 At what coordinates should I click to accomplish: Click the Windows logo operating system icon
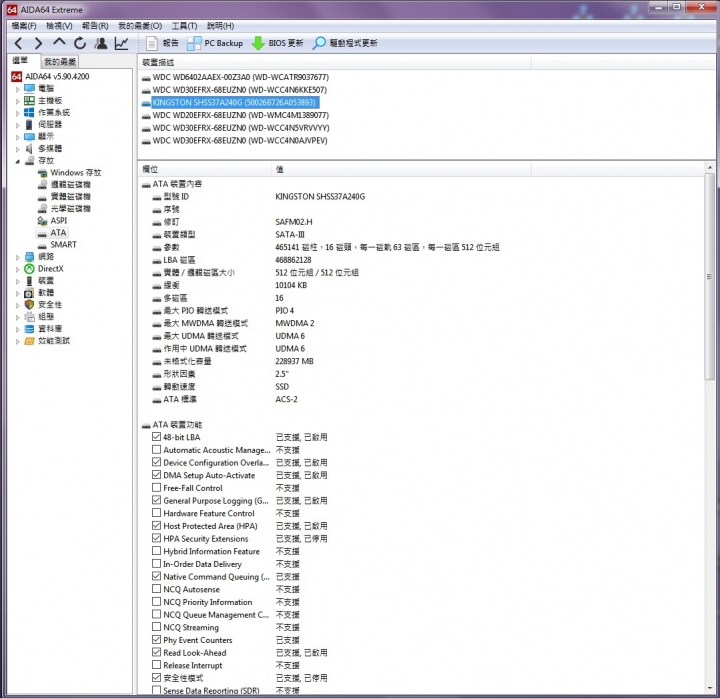29,113
